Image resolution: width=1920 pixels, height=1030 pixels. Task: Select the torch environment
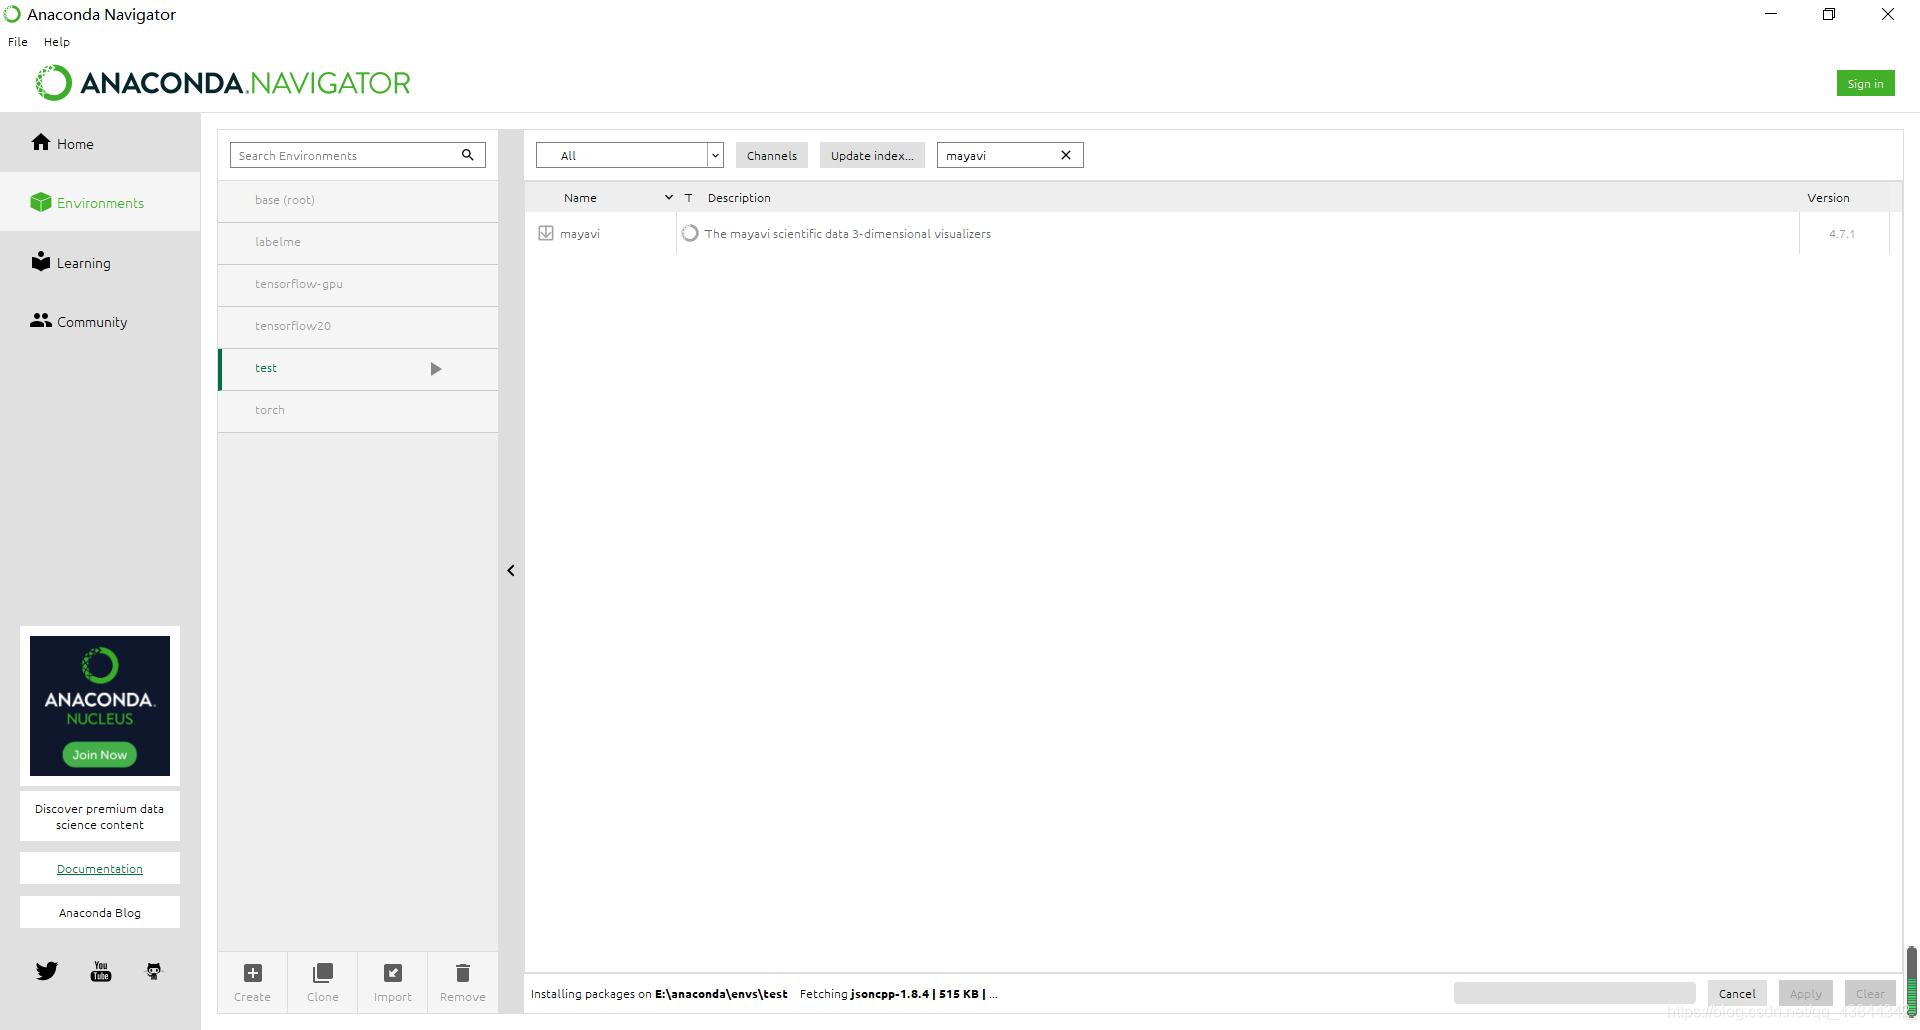pos(358,410)
